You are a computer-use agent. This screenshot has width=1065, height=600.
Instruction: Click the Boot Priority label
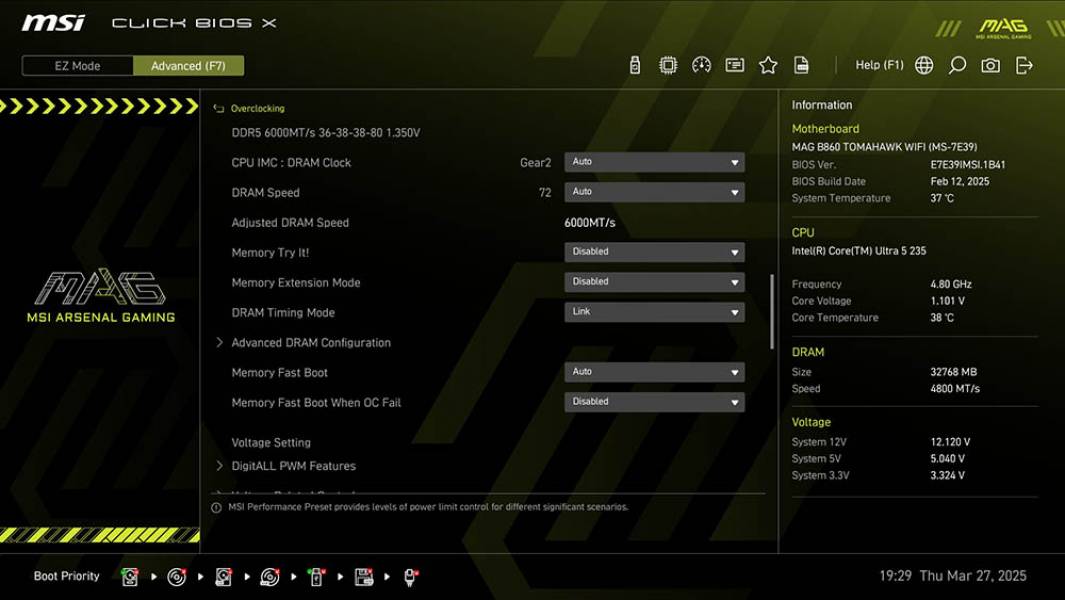click(x=67, y=576)
